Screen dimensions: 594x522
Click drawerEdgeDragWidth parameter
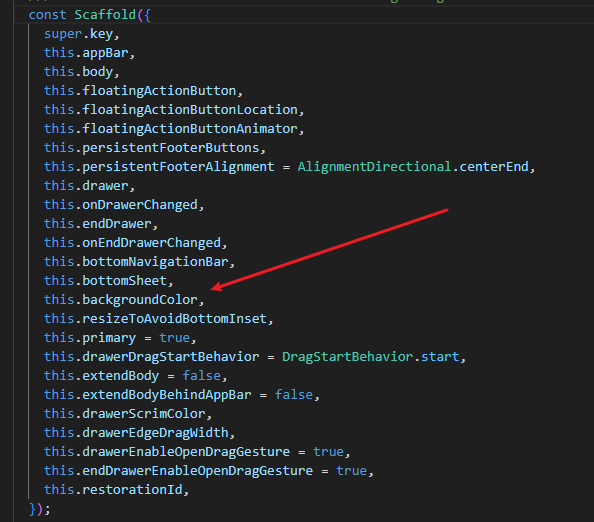(155, 433)
